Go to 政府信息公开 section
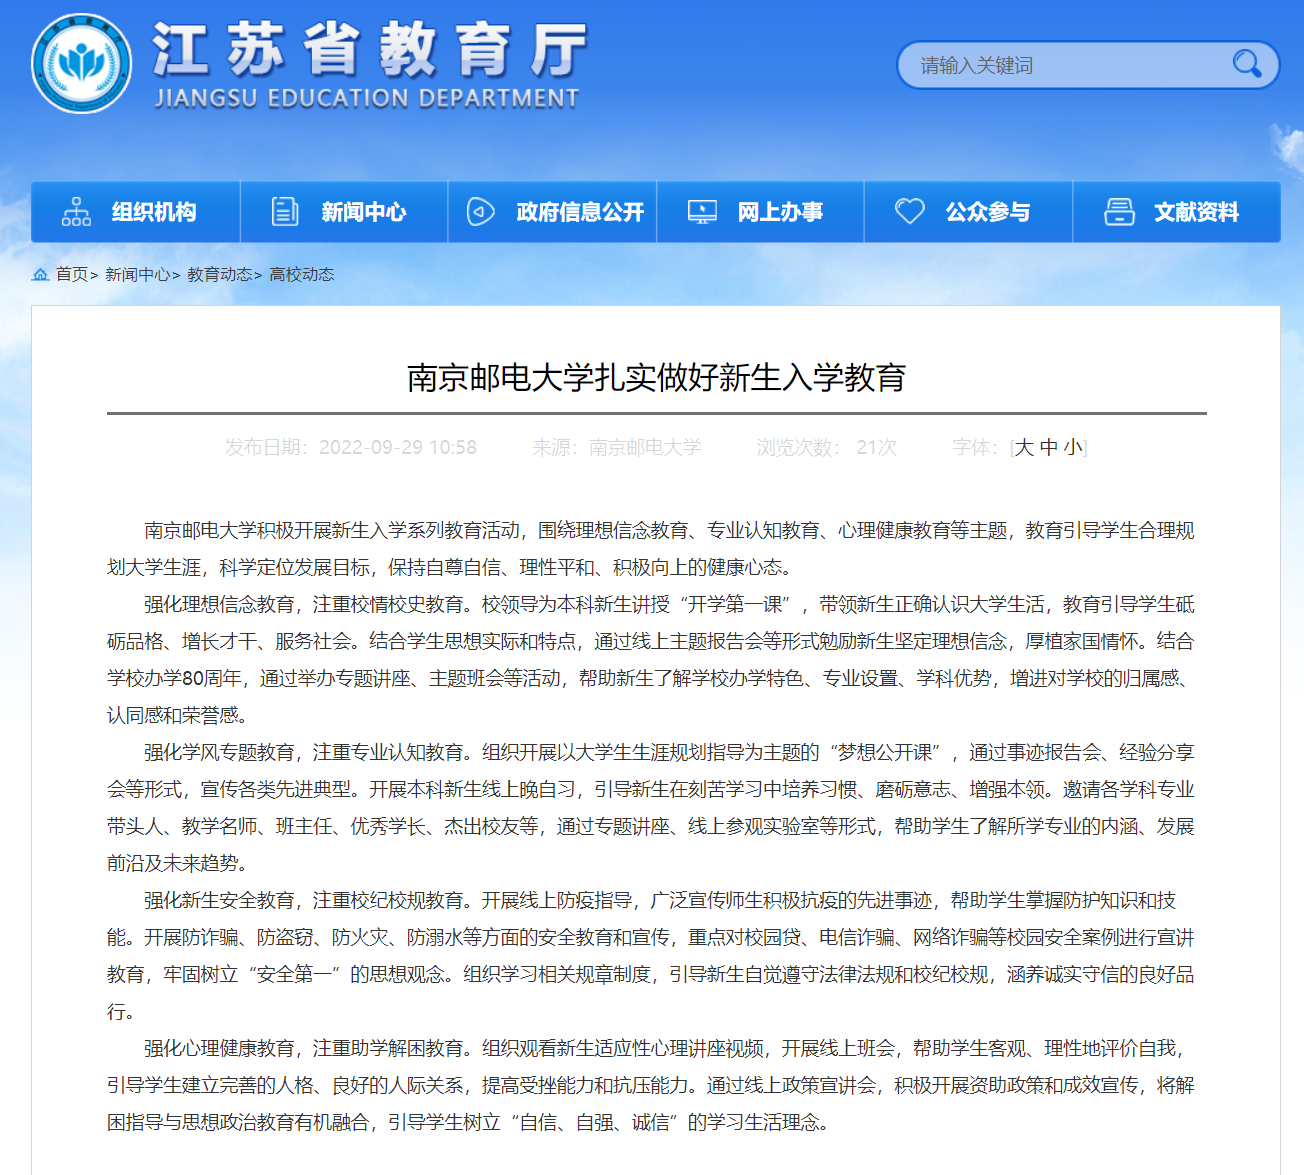1304x1175 pixels. coord(580,212)
